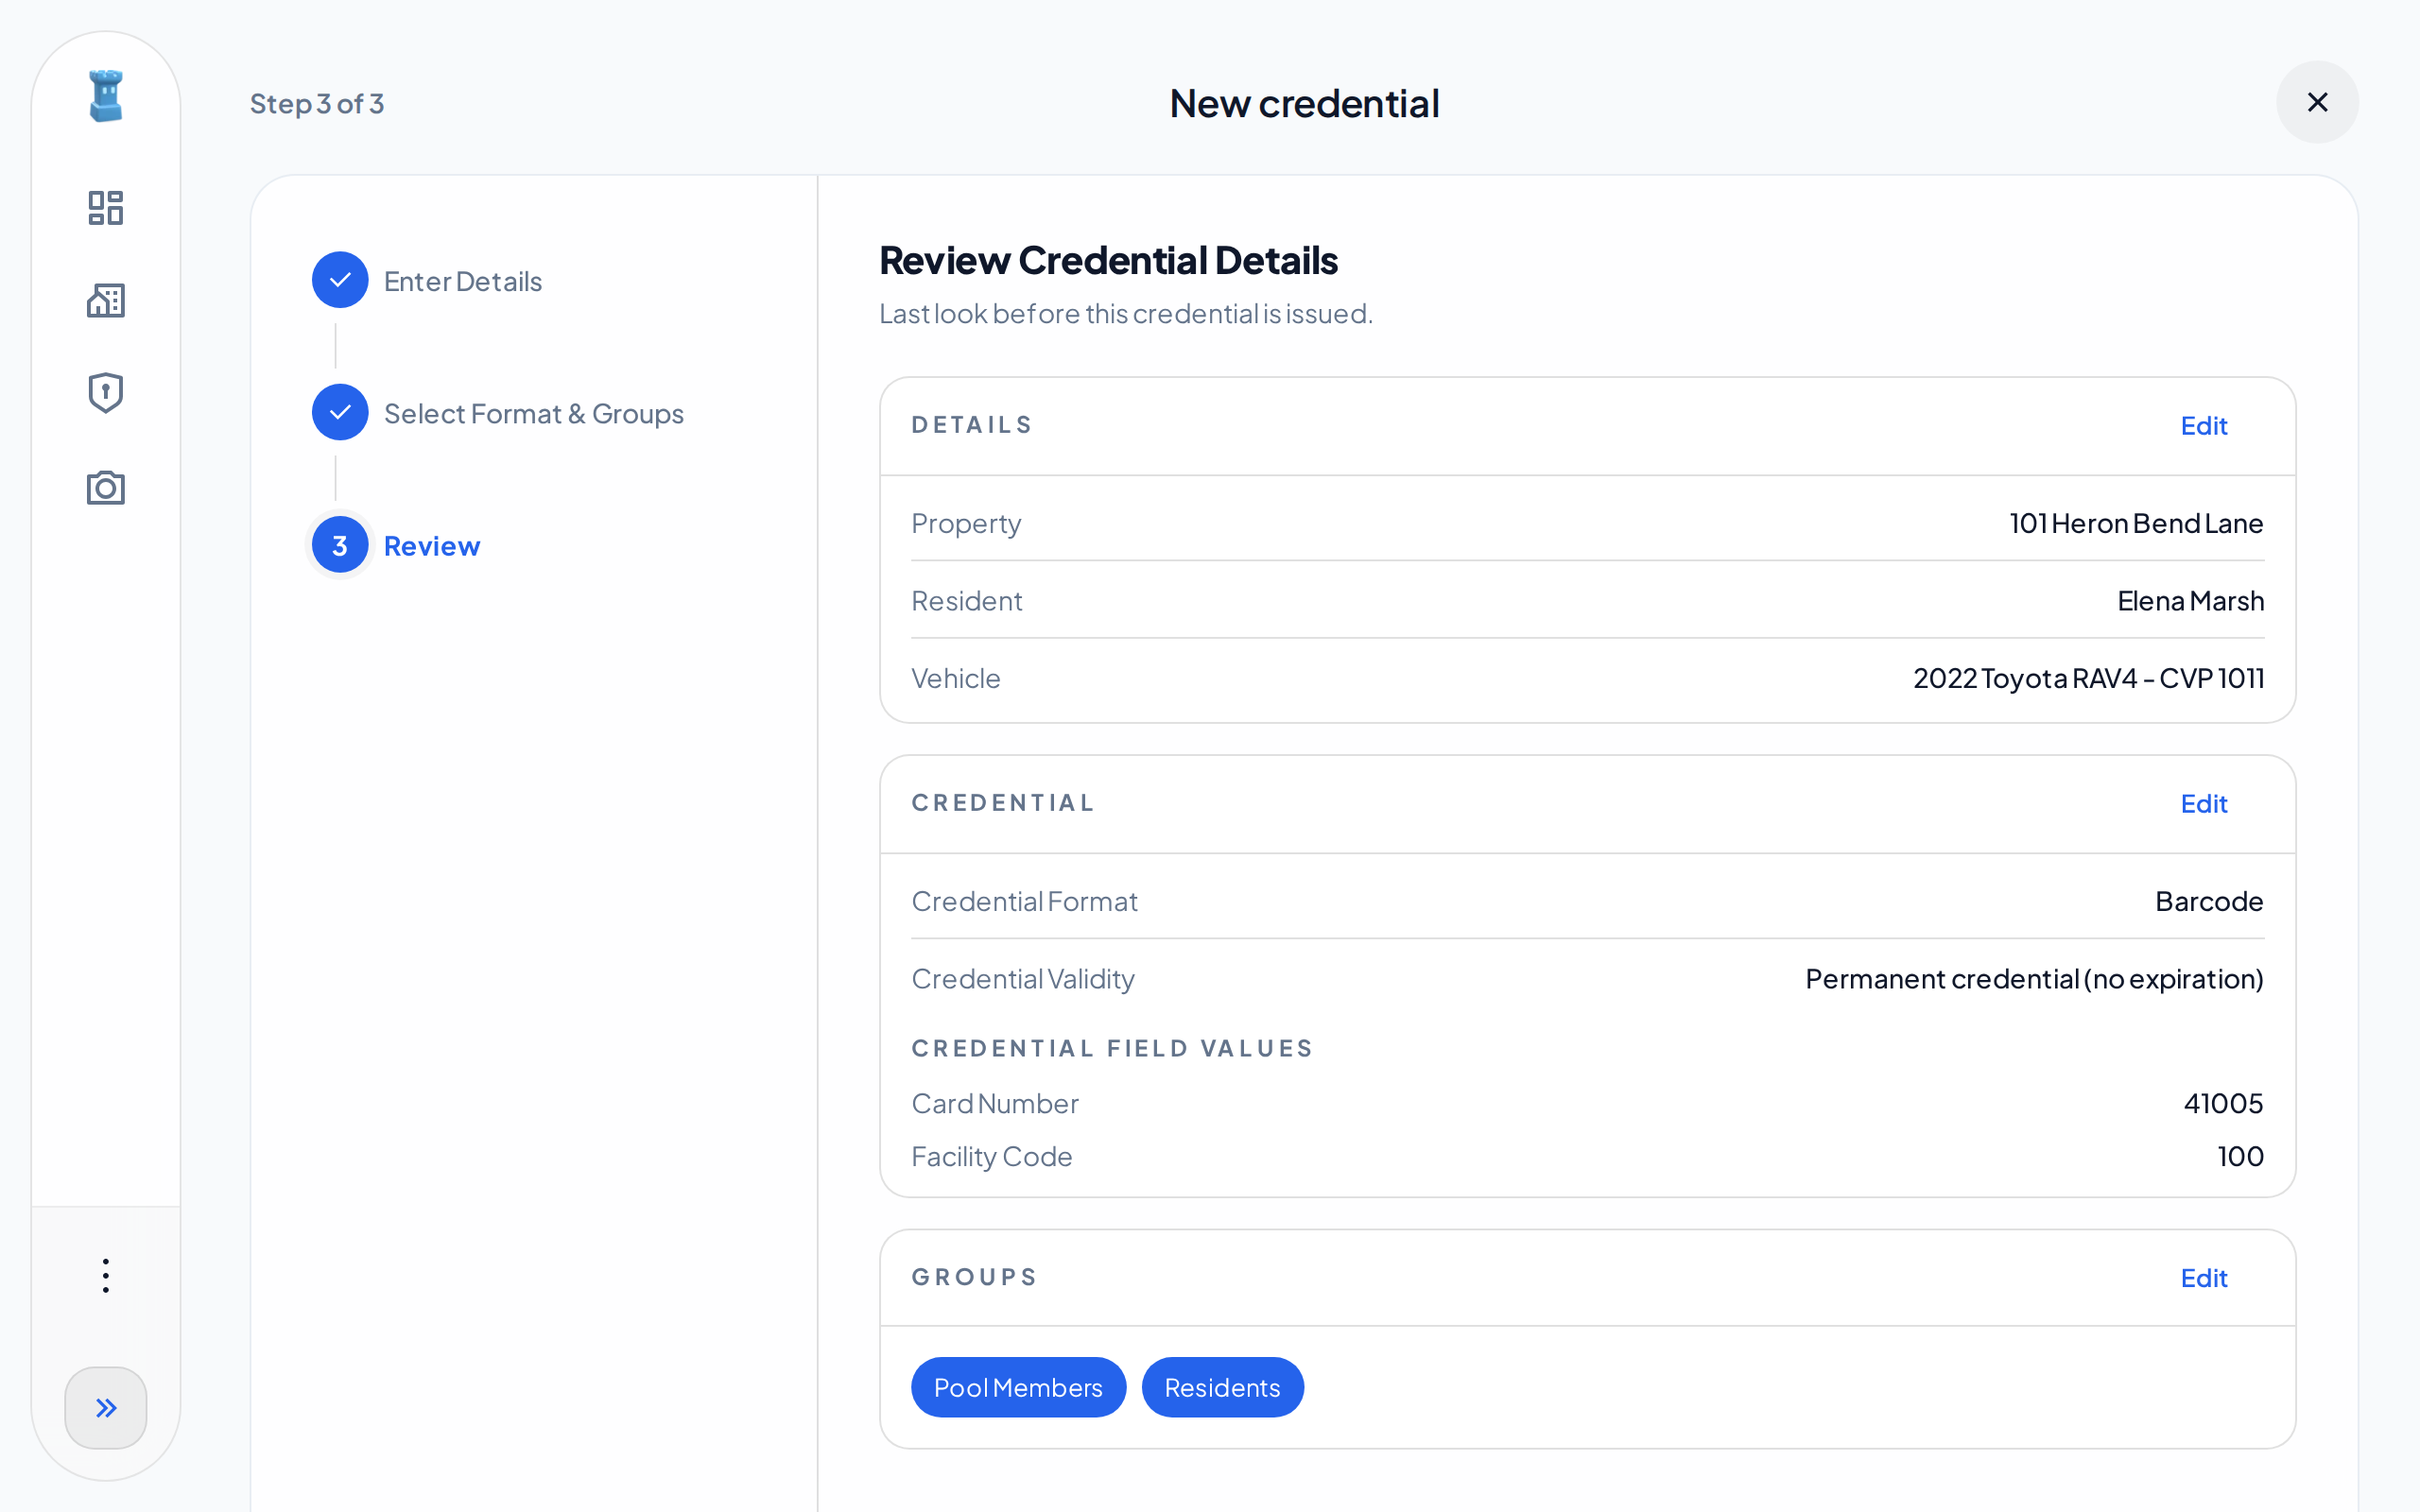The height and width of the screenshot is (1512, 2420).
Task: Open the shield security icon
Action: click(x=106, y=393)
